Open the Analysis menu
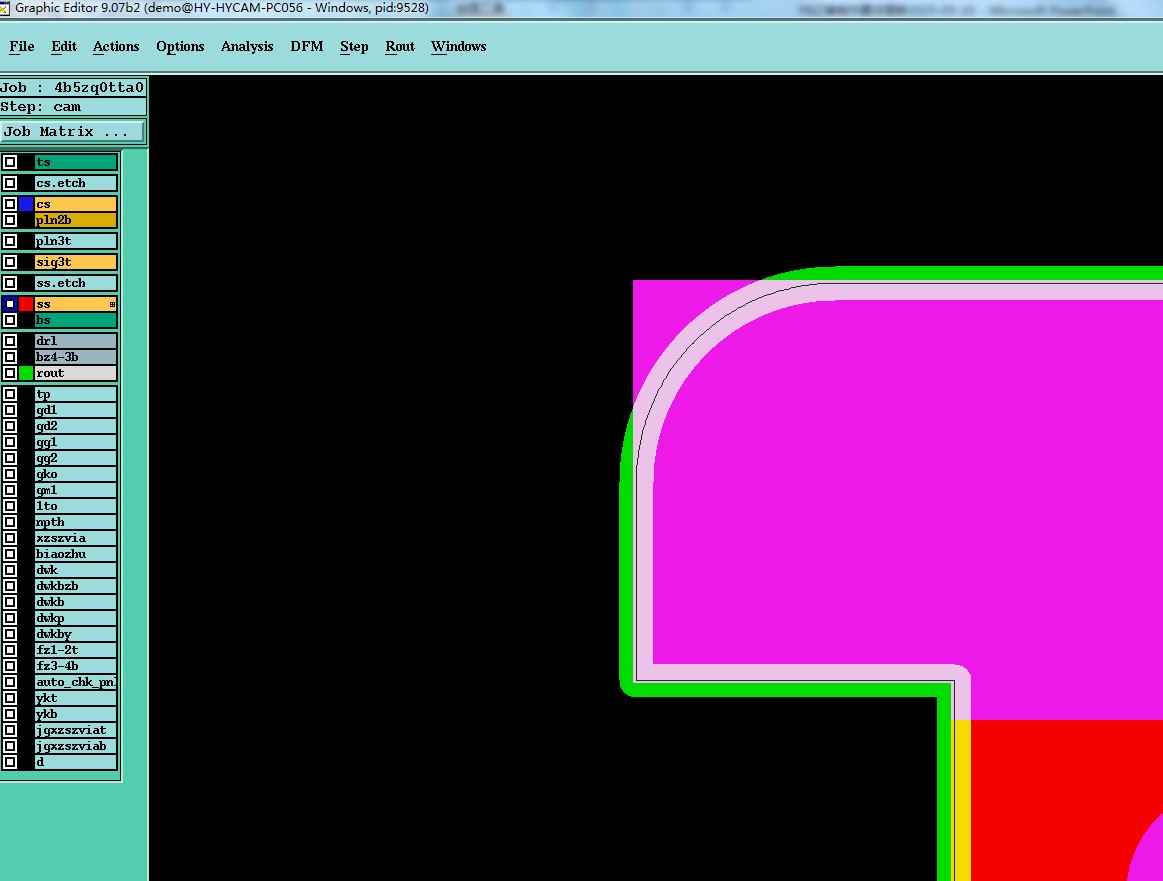Screen dimensions: 1163x881 pyautogui.click(x=247, y=46)
